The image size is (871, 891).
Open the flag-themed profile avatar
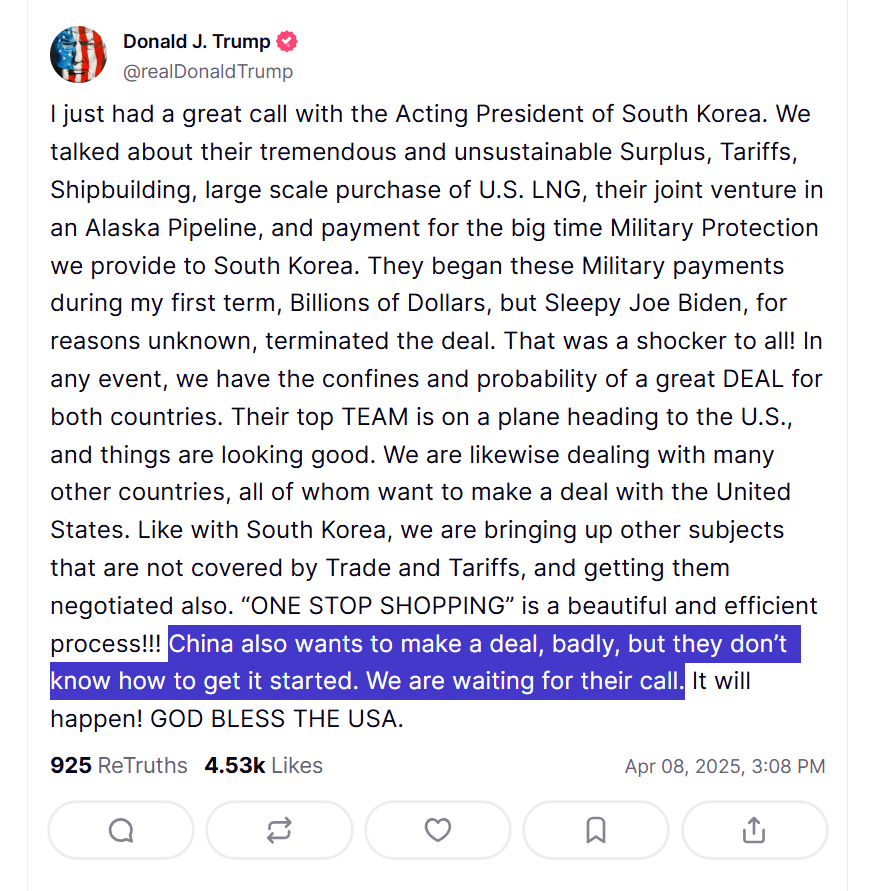[x=78, y=55]
